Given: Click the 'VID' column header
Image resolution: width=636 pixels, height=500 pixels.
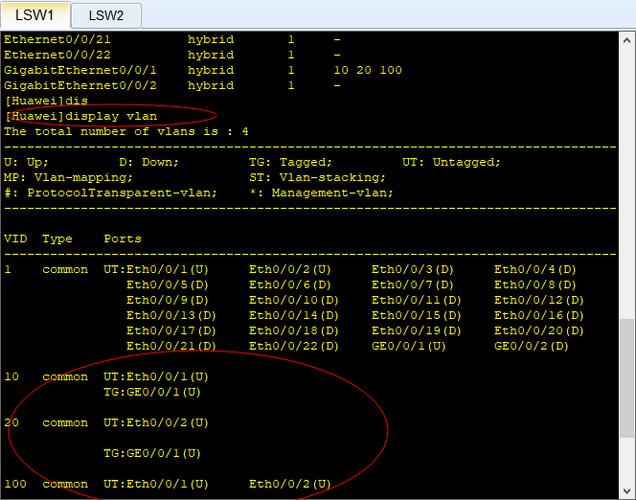Looking at the screenshot, I should pos(15,238).
